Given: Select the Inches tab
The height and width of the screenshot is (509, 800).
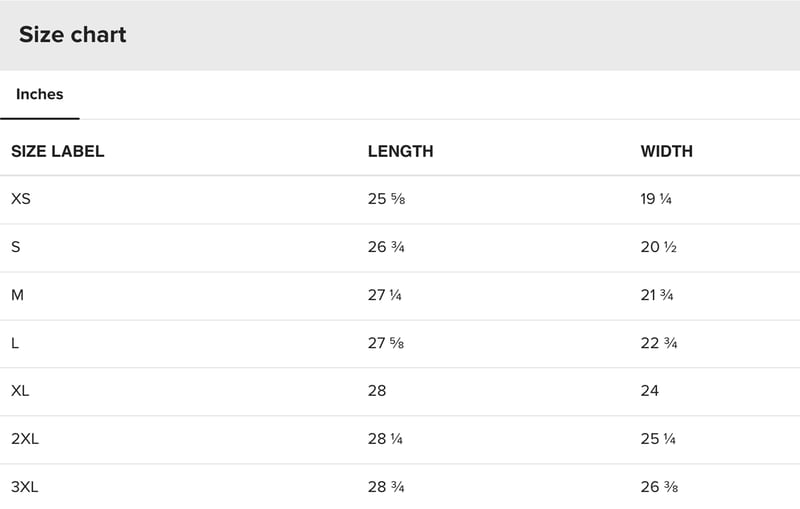Looking at the screenshot, I should 40,94.
